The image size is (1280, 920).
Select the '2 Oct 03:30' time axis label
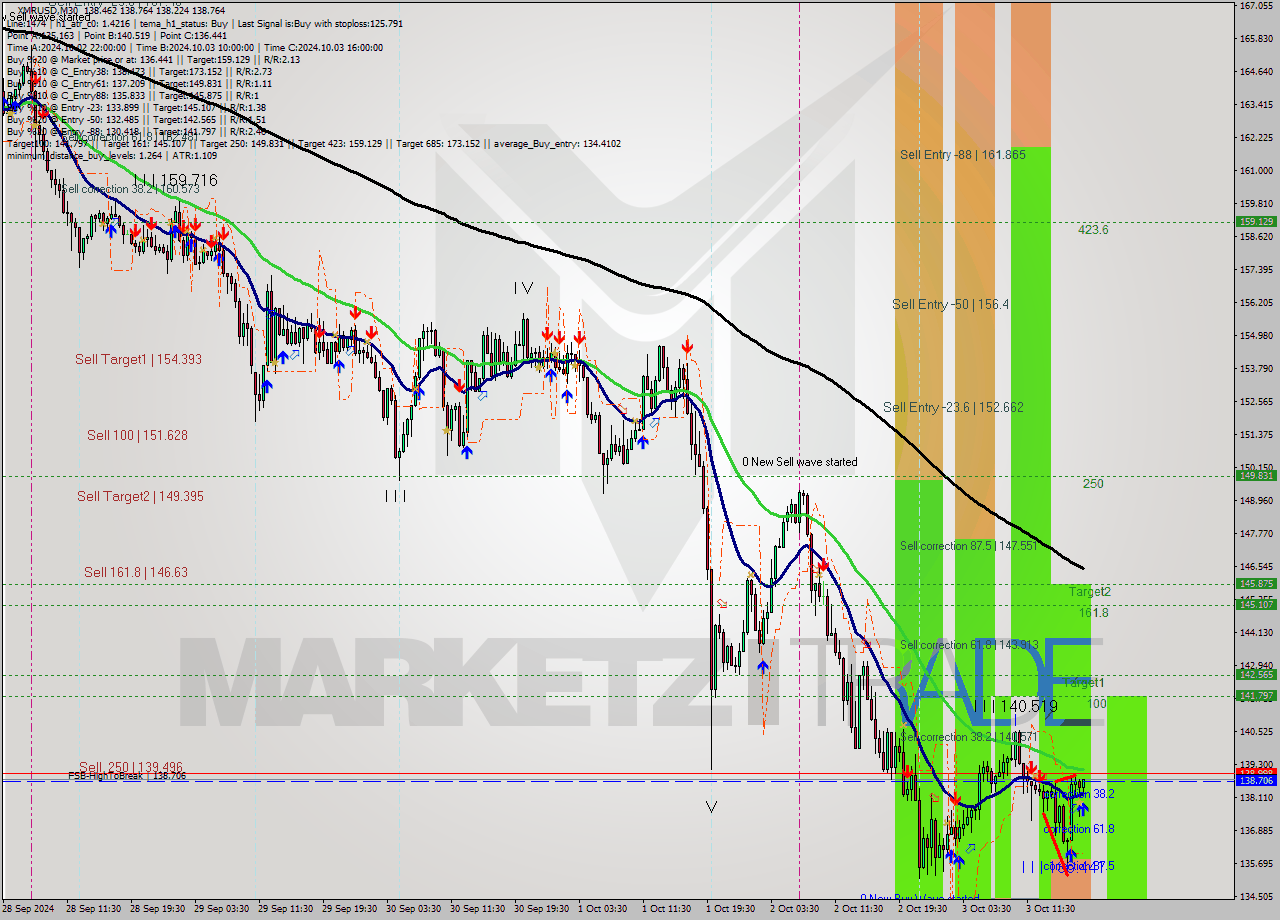(797, 909)
